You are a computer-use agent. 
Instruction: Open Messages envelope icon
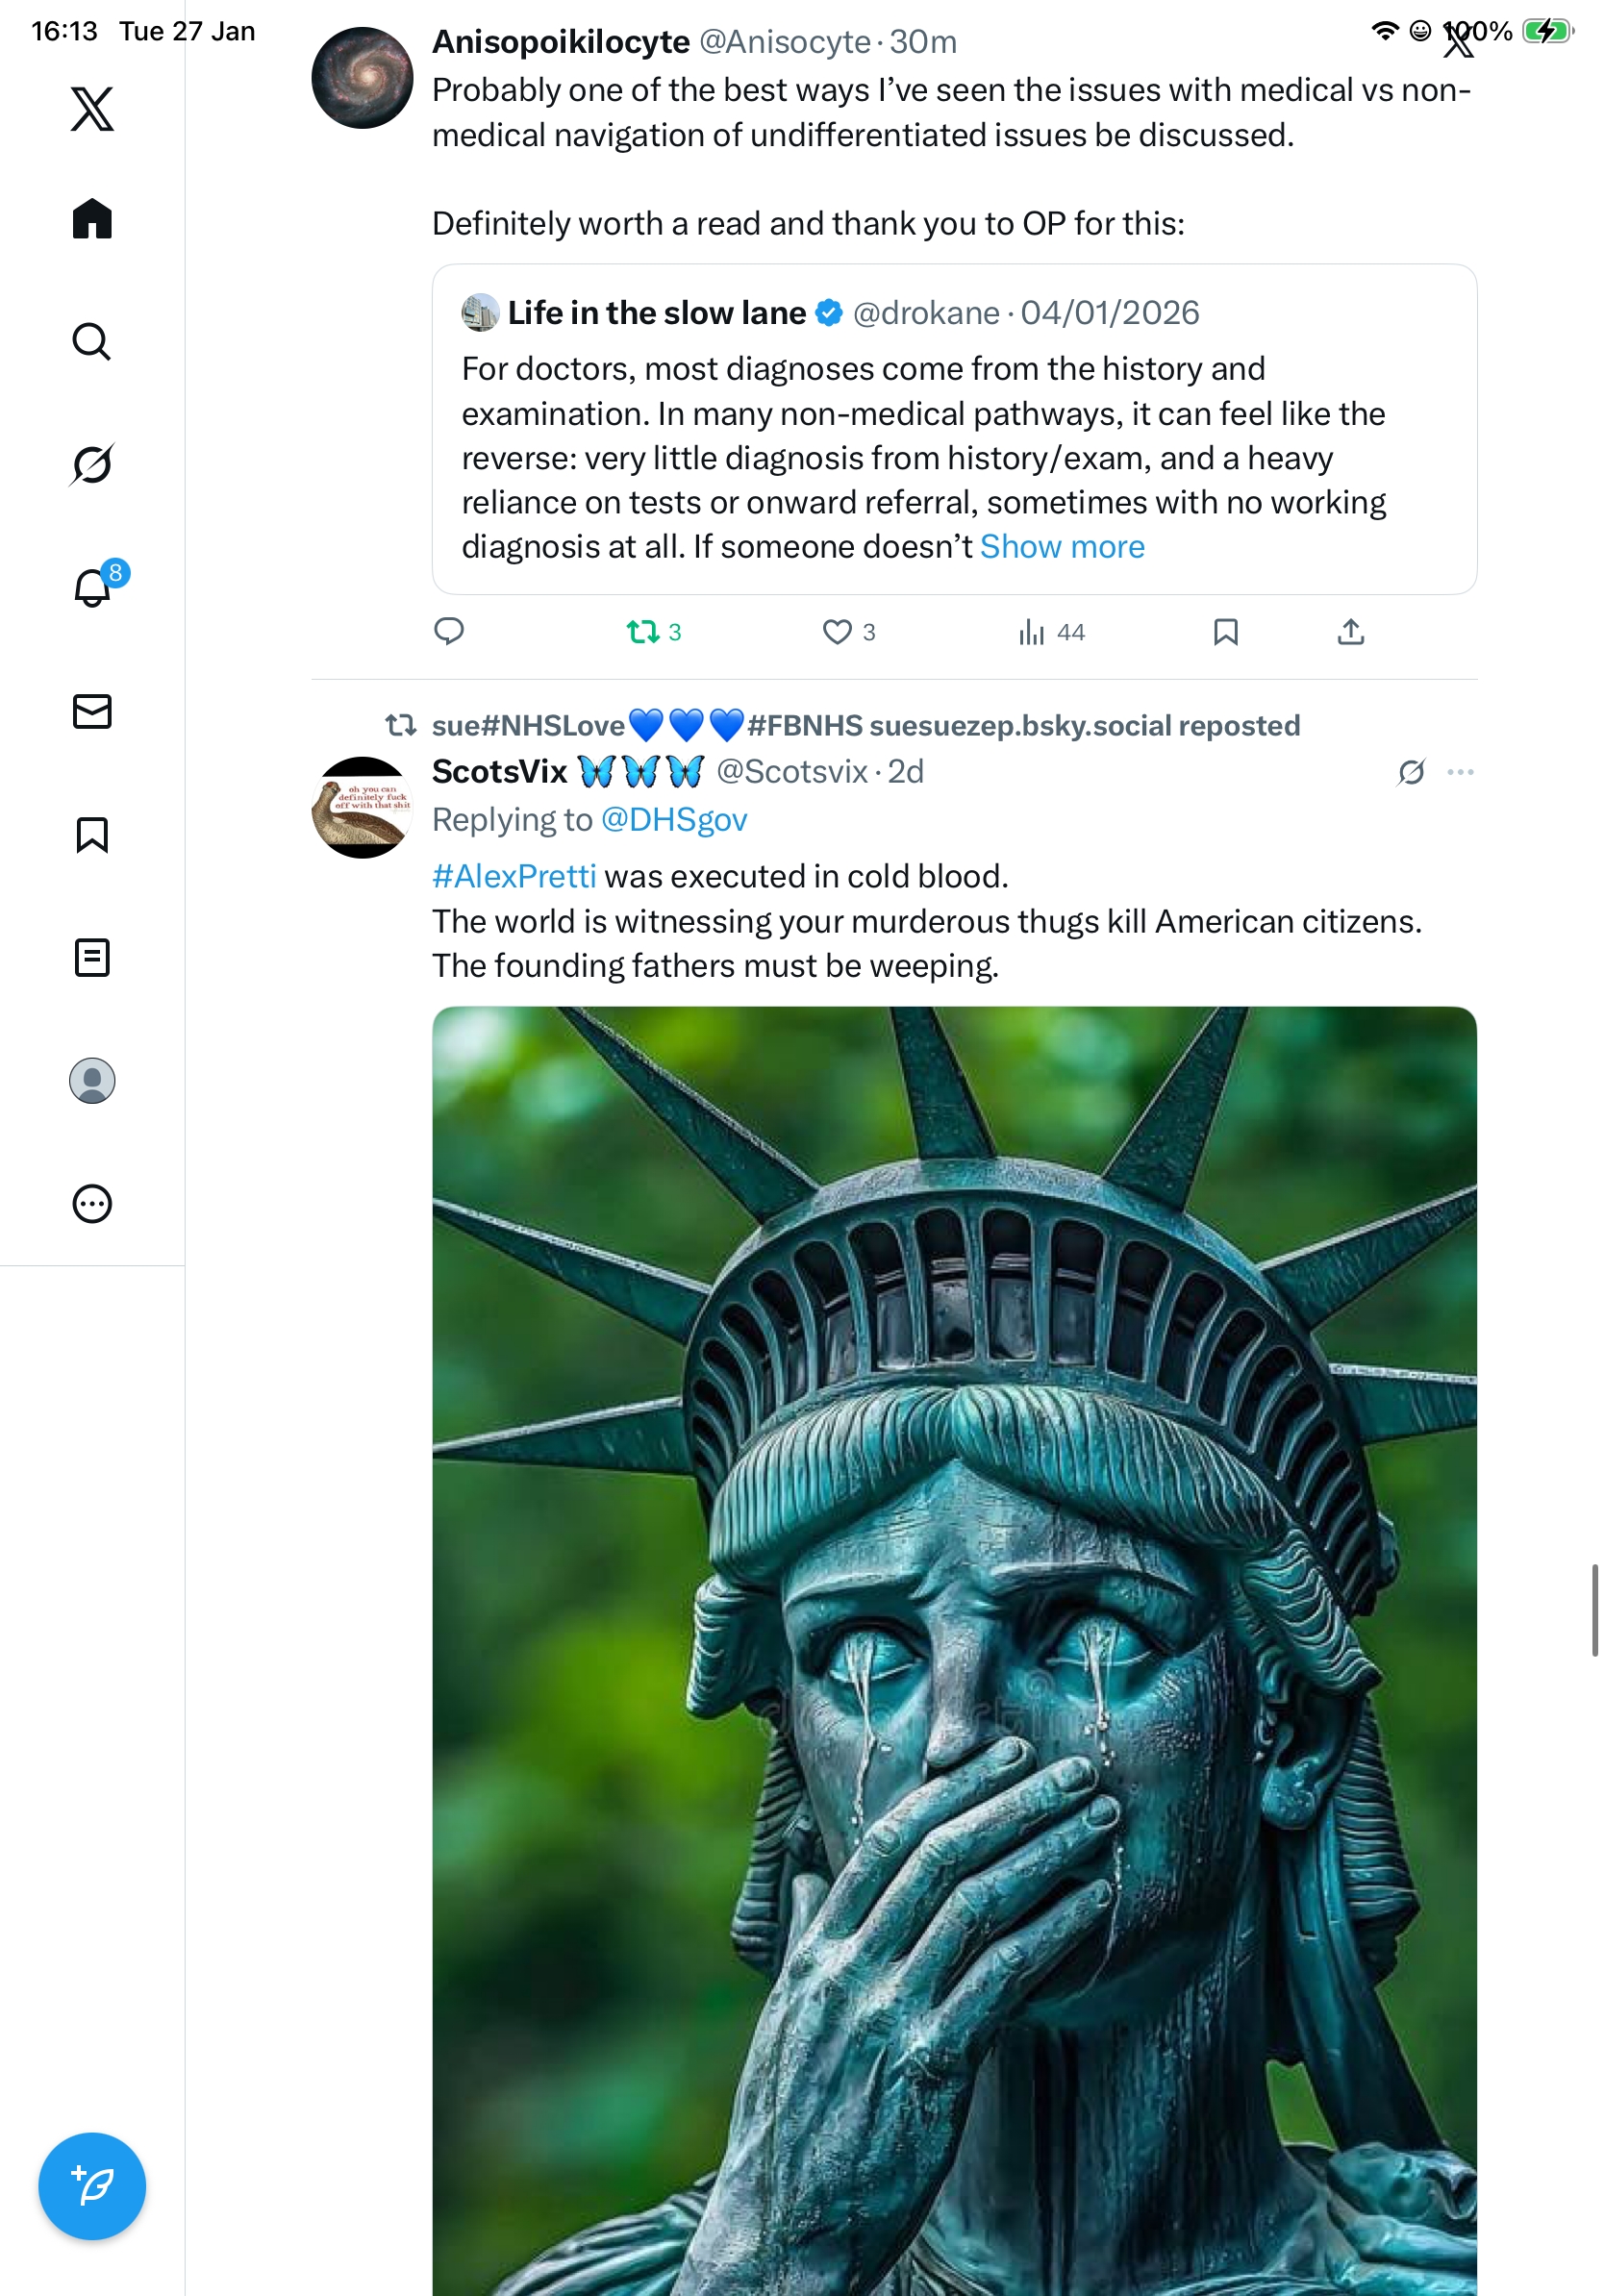(x=92, y=711)
